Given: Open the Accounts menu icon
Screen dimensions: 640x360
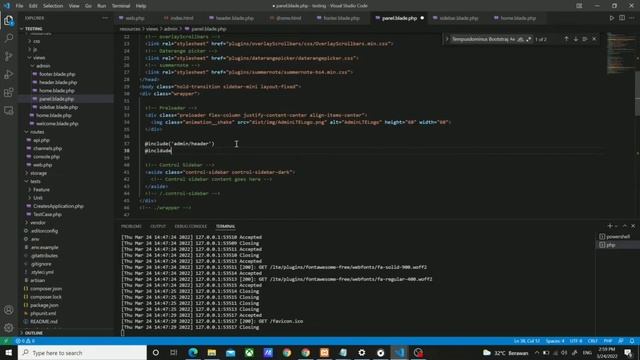Looking at the screenshot, I should coord(9,310).
